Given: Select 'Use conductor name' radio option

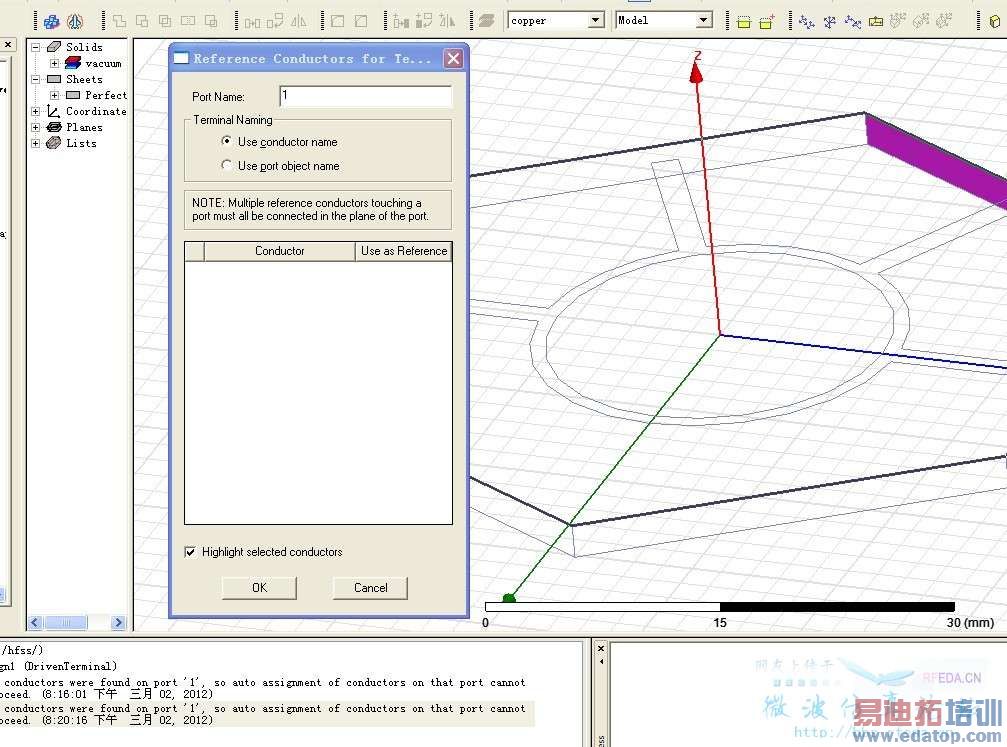Looking at the screenshot, I should pos(227,142).
